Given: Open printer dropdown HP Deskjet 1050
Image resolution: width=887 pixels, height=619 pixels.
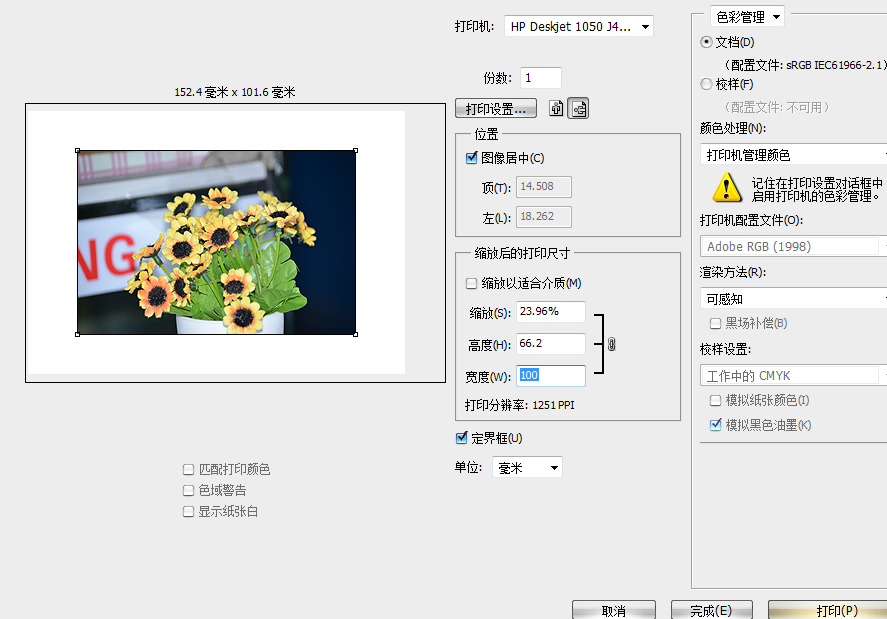Looking at the screenshot, I should click(x=579, y=27).
